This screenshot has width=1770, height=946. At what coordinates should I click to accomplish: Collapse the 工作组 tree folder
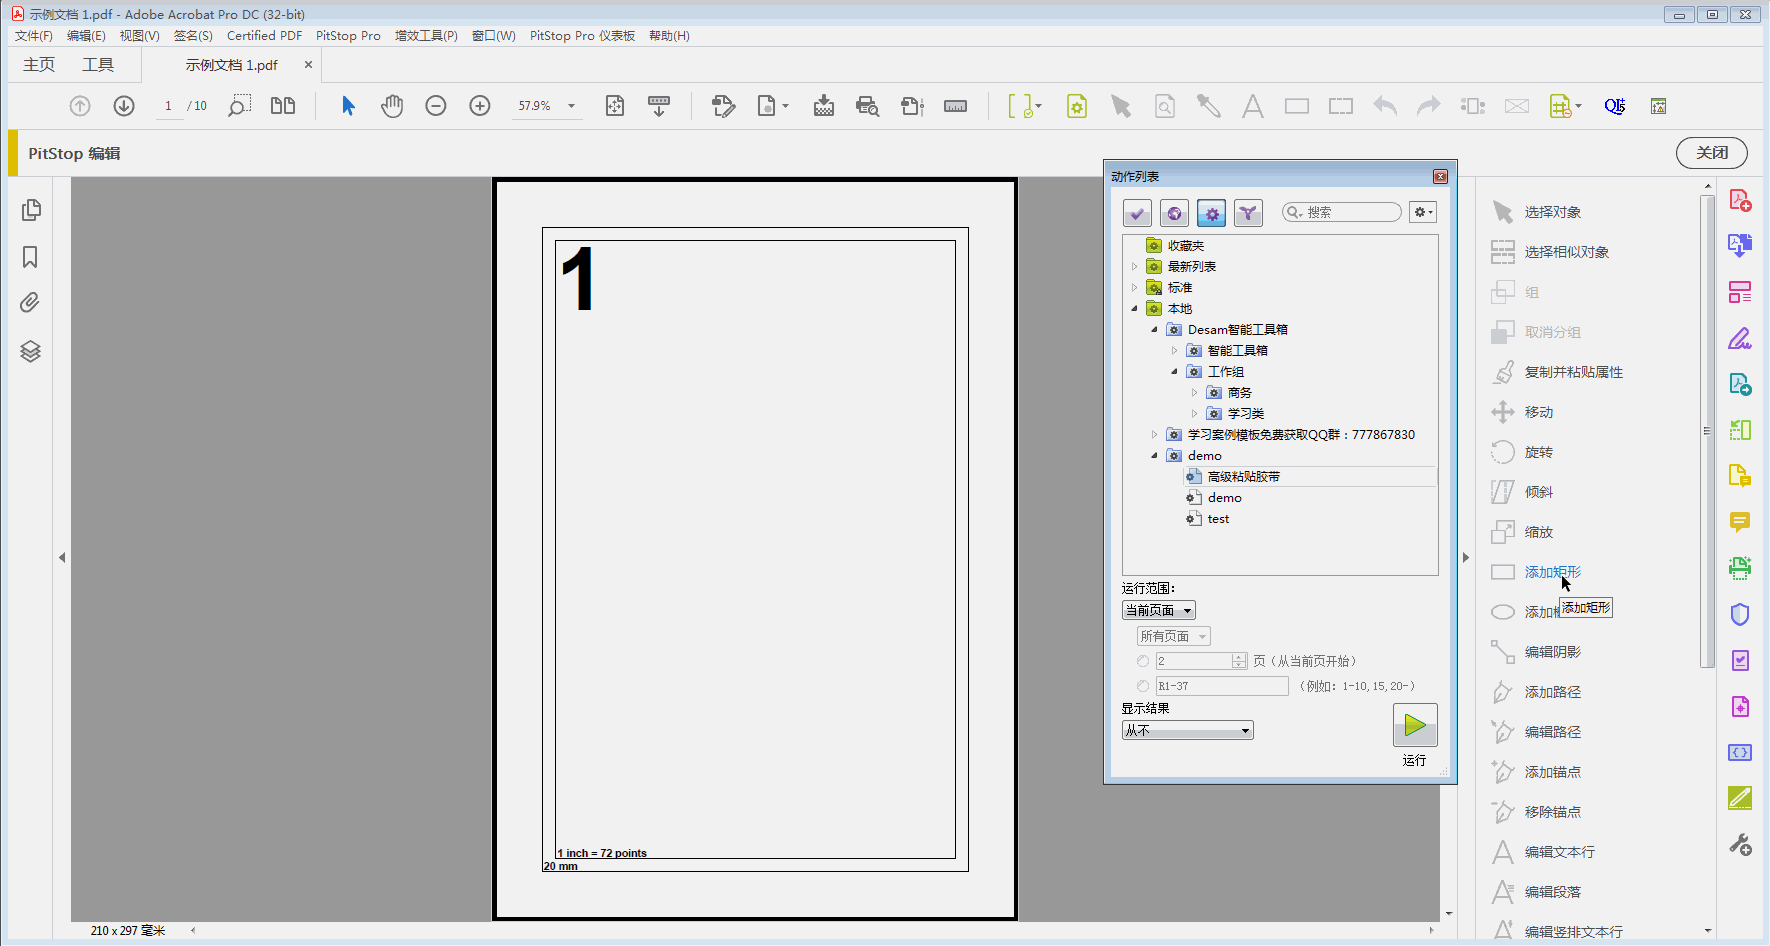(1174, 372)
